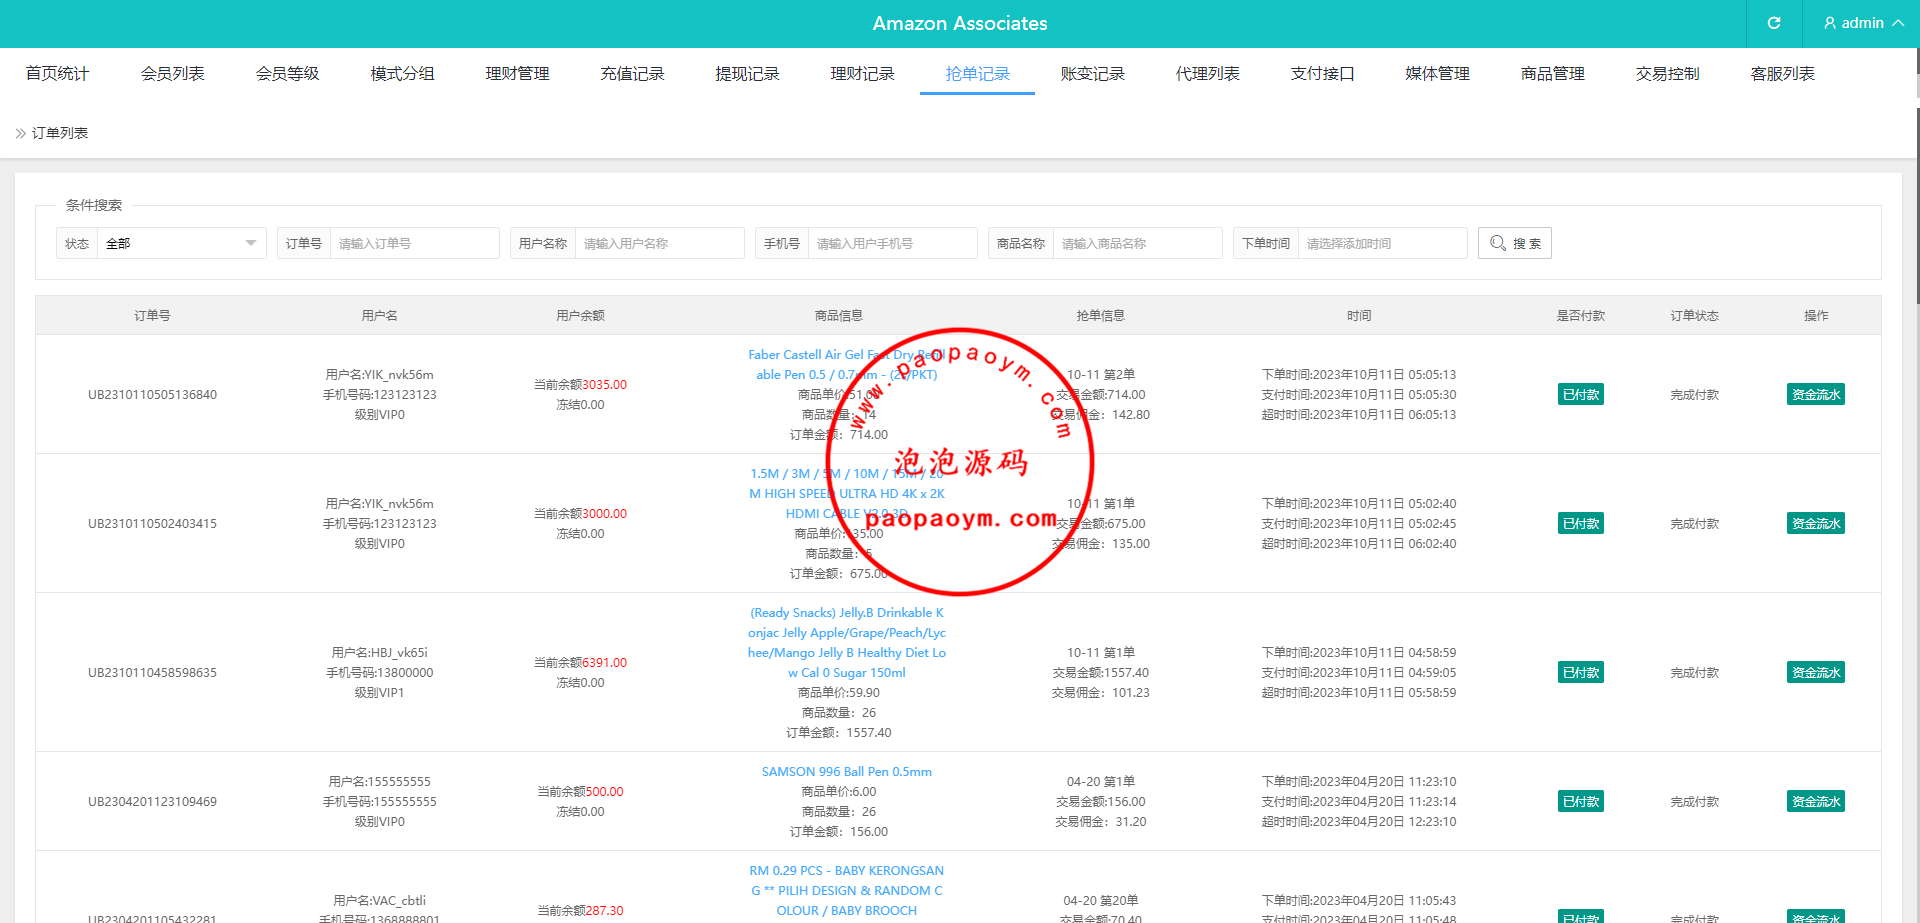The image size is (1920, 923).
Task: Click 已付款 badge for order UB2310110458598635
Action: click(1580, 672)
